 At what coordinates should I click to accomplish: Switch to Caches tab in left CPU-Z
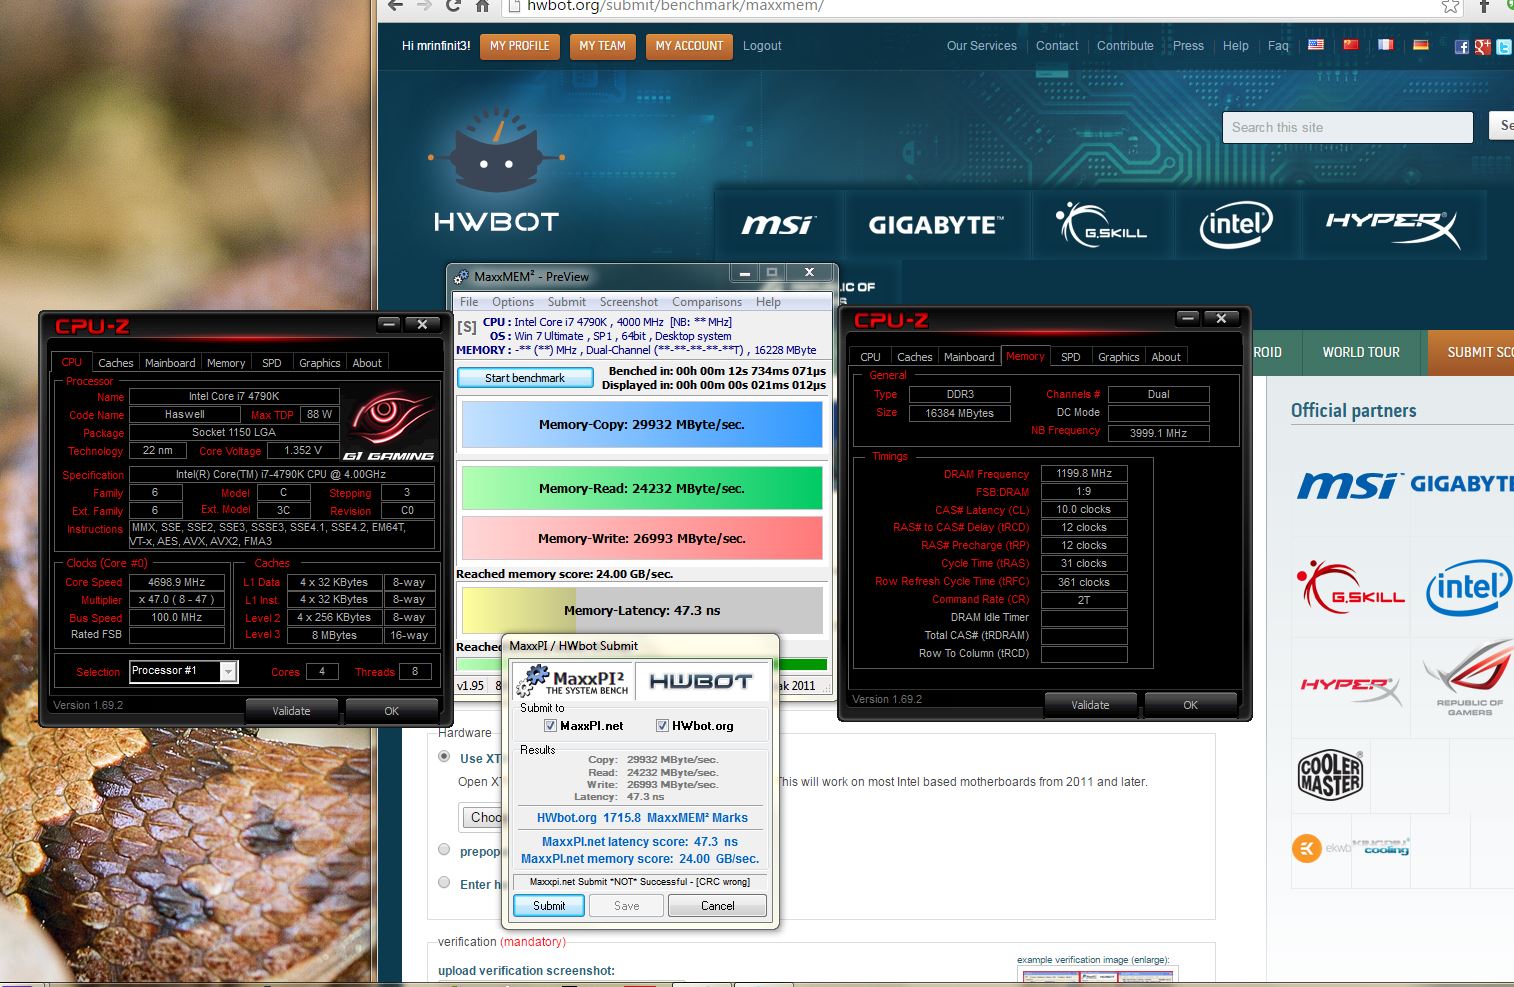tap(116, 363)
